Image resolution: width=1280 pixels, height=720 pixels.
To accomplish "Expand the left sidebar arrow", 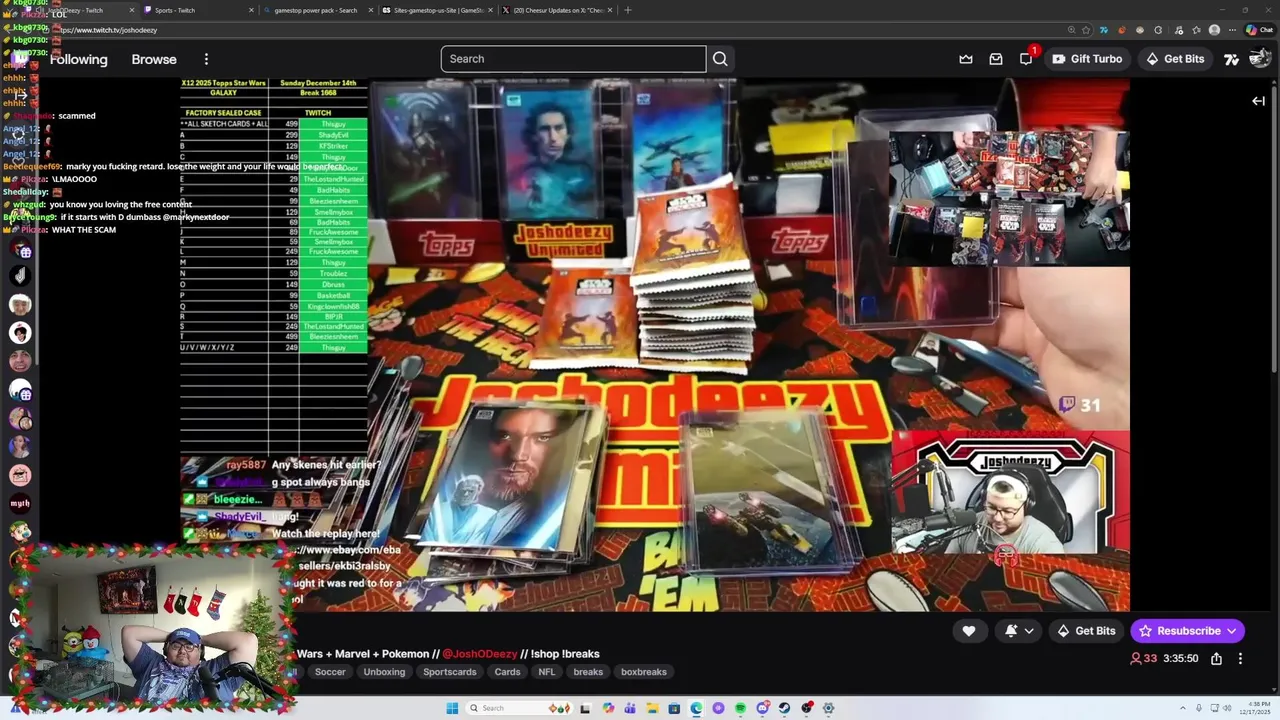I will (20, 97).
